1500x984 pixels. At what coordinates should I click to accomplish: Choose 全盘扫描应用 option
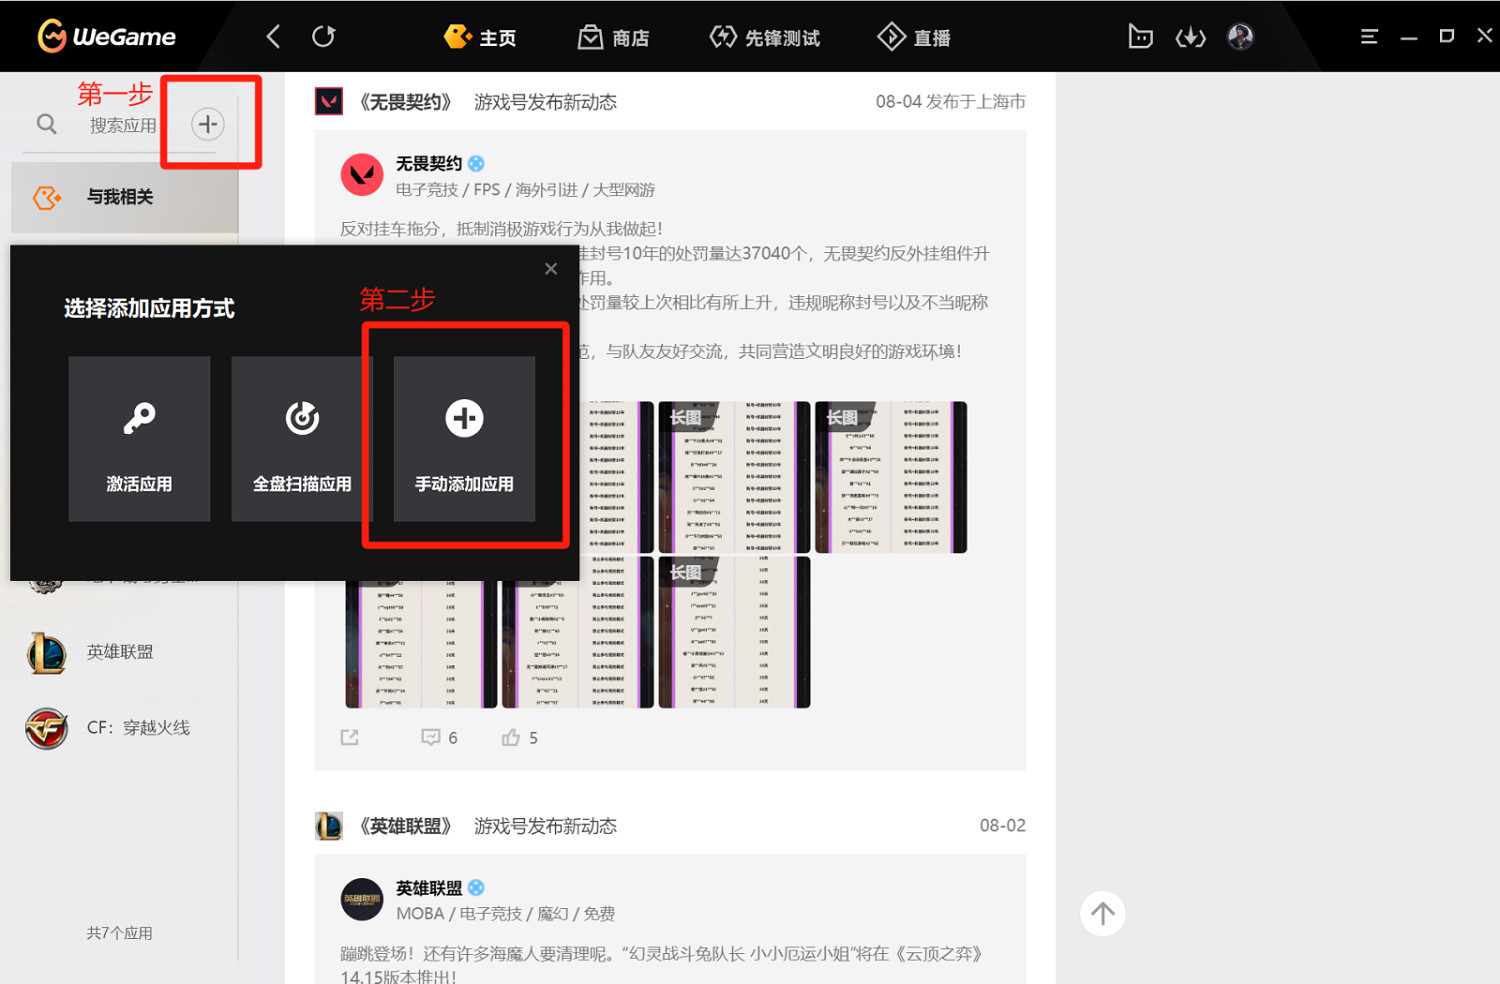301,439
